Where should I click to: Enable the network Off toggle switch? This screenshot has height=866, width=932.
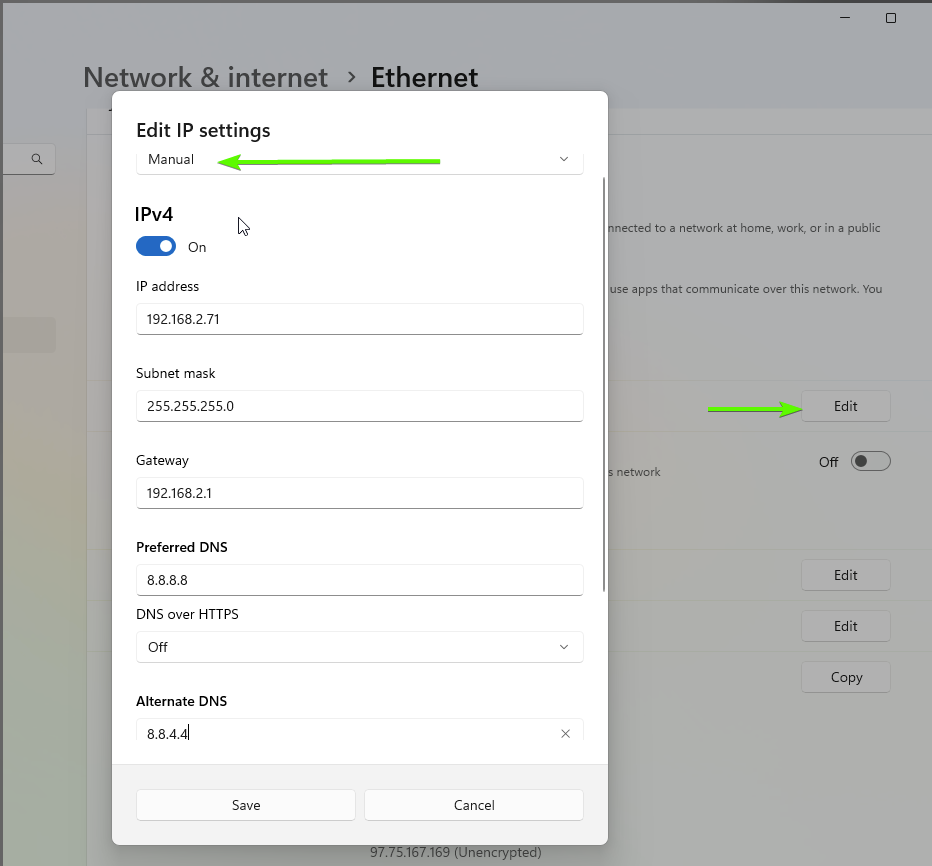[x=870, y=461]
